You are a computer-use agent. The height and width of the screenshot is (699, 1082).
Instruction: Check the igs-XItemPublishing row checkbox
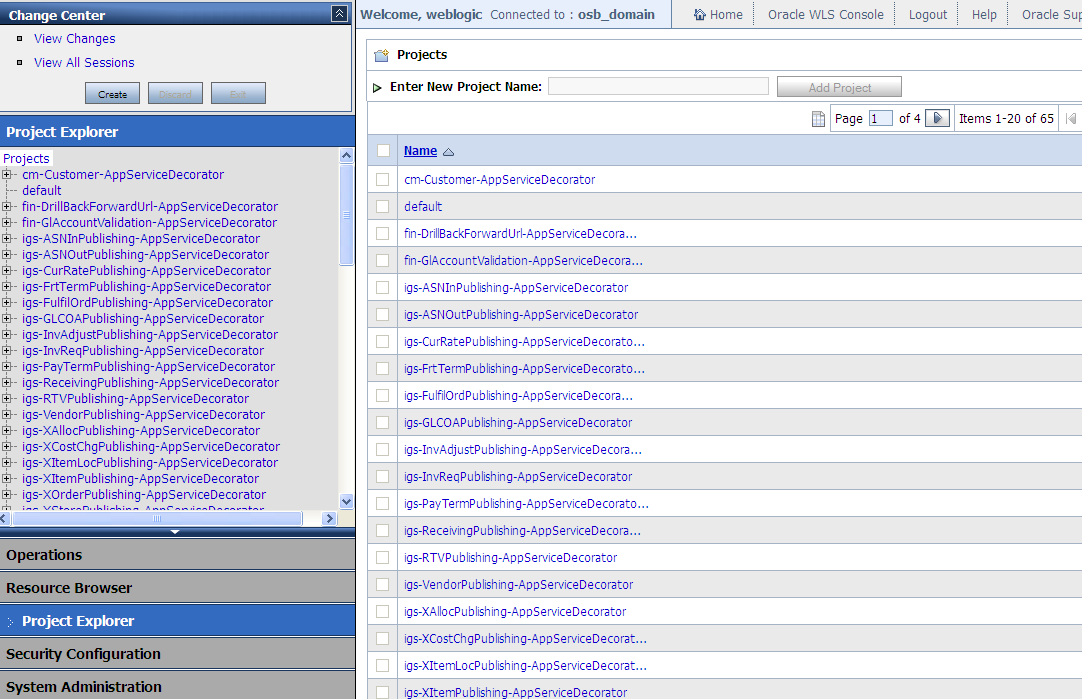click(x=383, y=692)
